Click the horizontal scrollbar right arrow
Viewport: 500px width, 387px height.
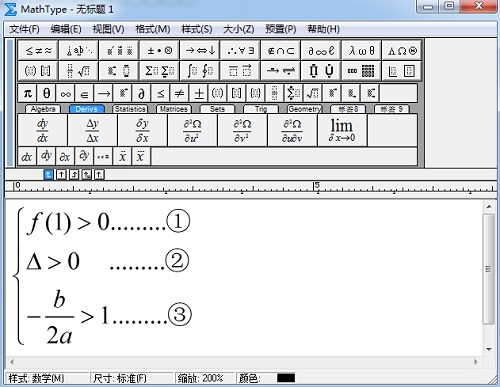tap(476, 362)
